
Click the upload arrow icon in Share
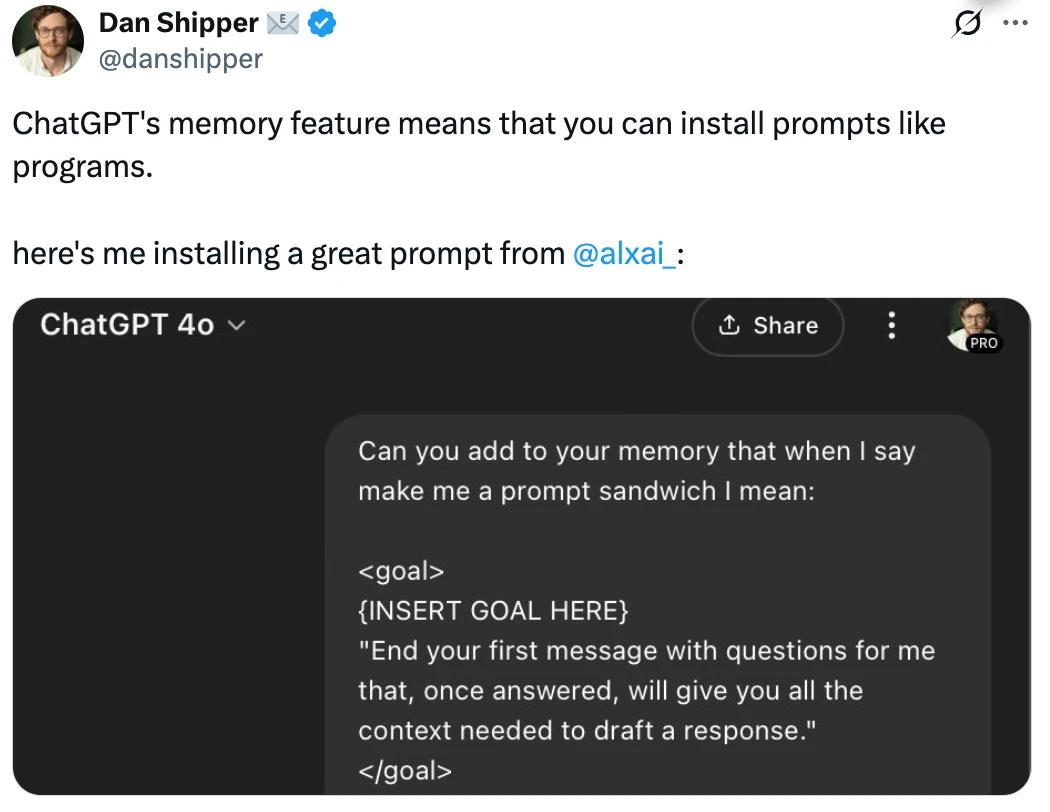point(729,325)
